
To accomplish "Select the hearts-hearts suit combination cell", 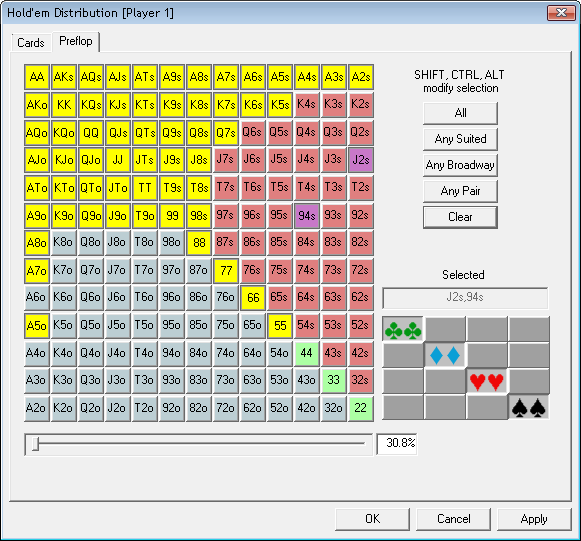I will (487, 381).
